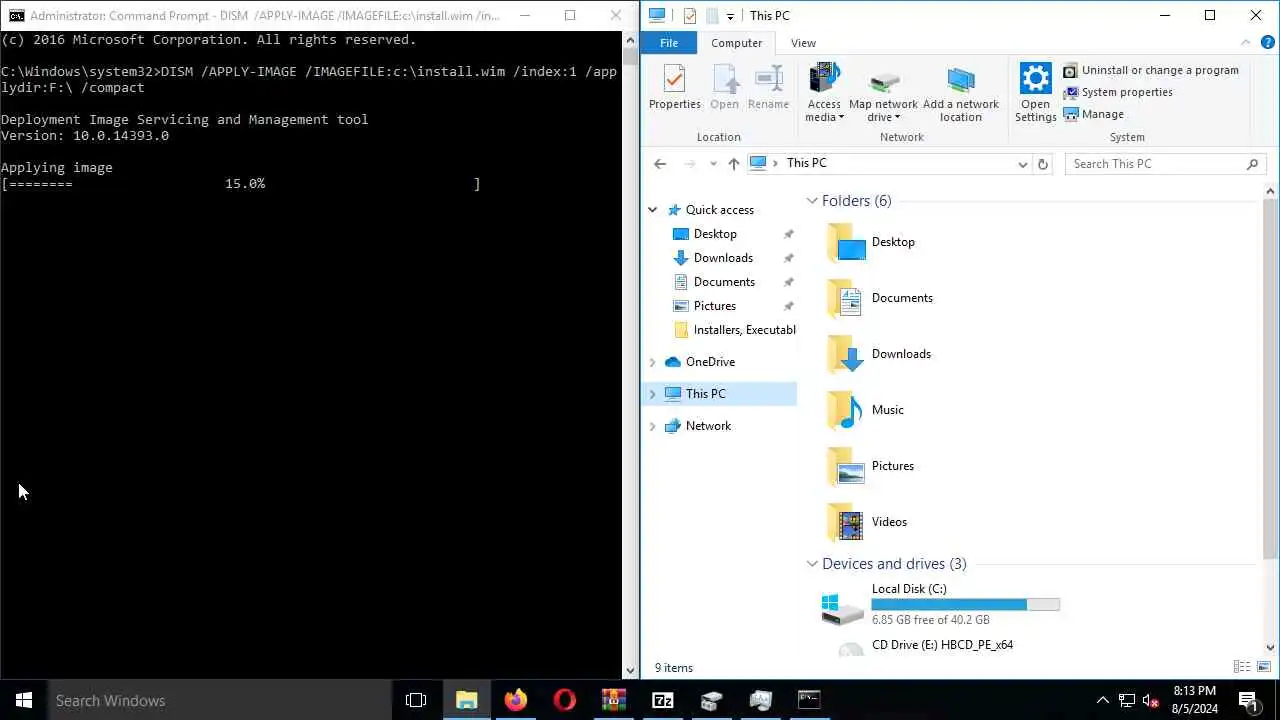Open Customize Quick Access Toolbar dropdown
Viewport: 1280px width, 720px height.
(x=730, y=16)
